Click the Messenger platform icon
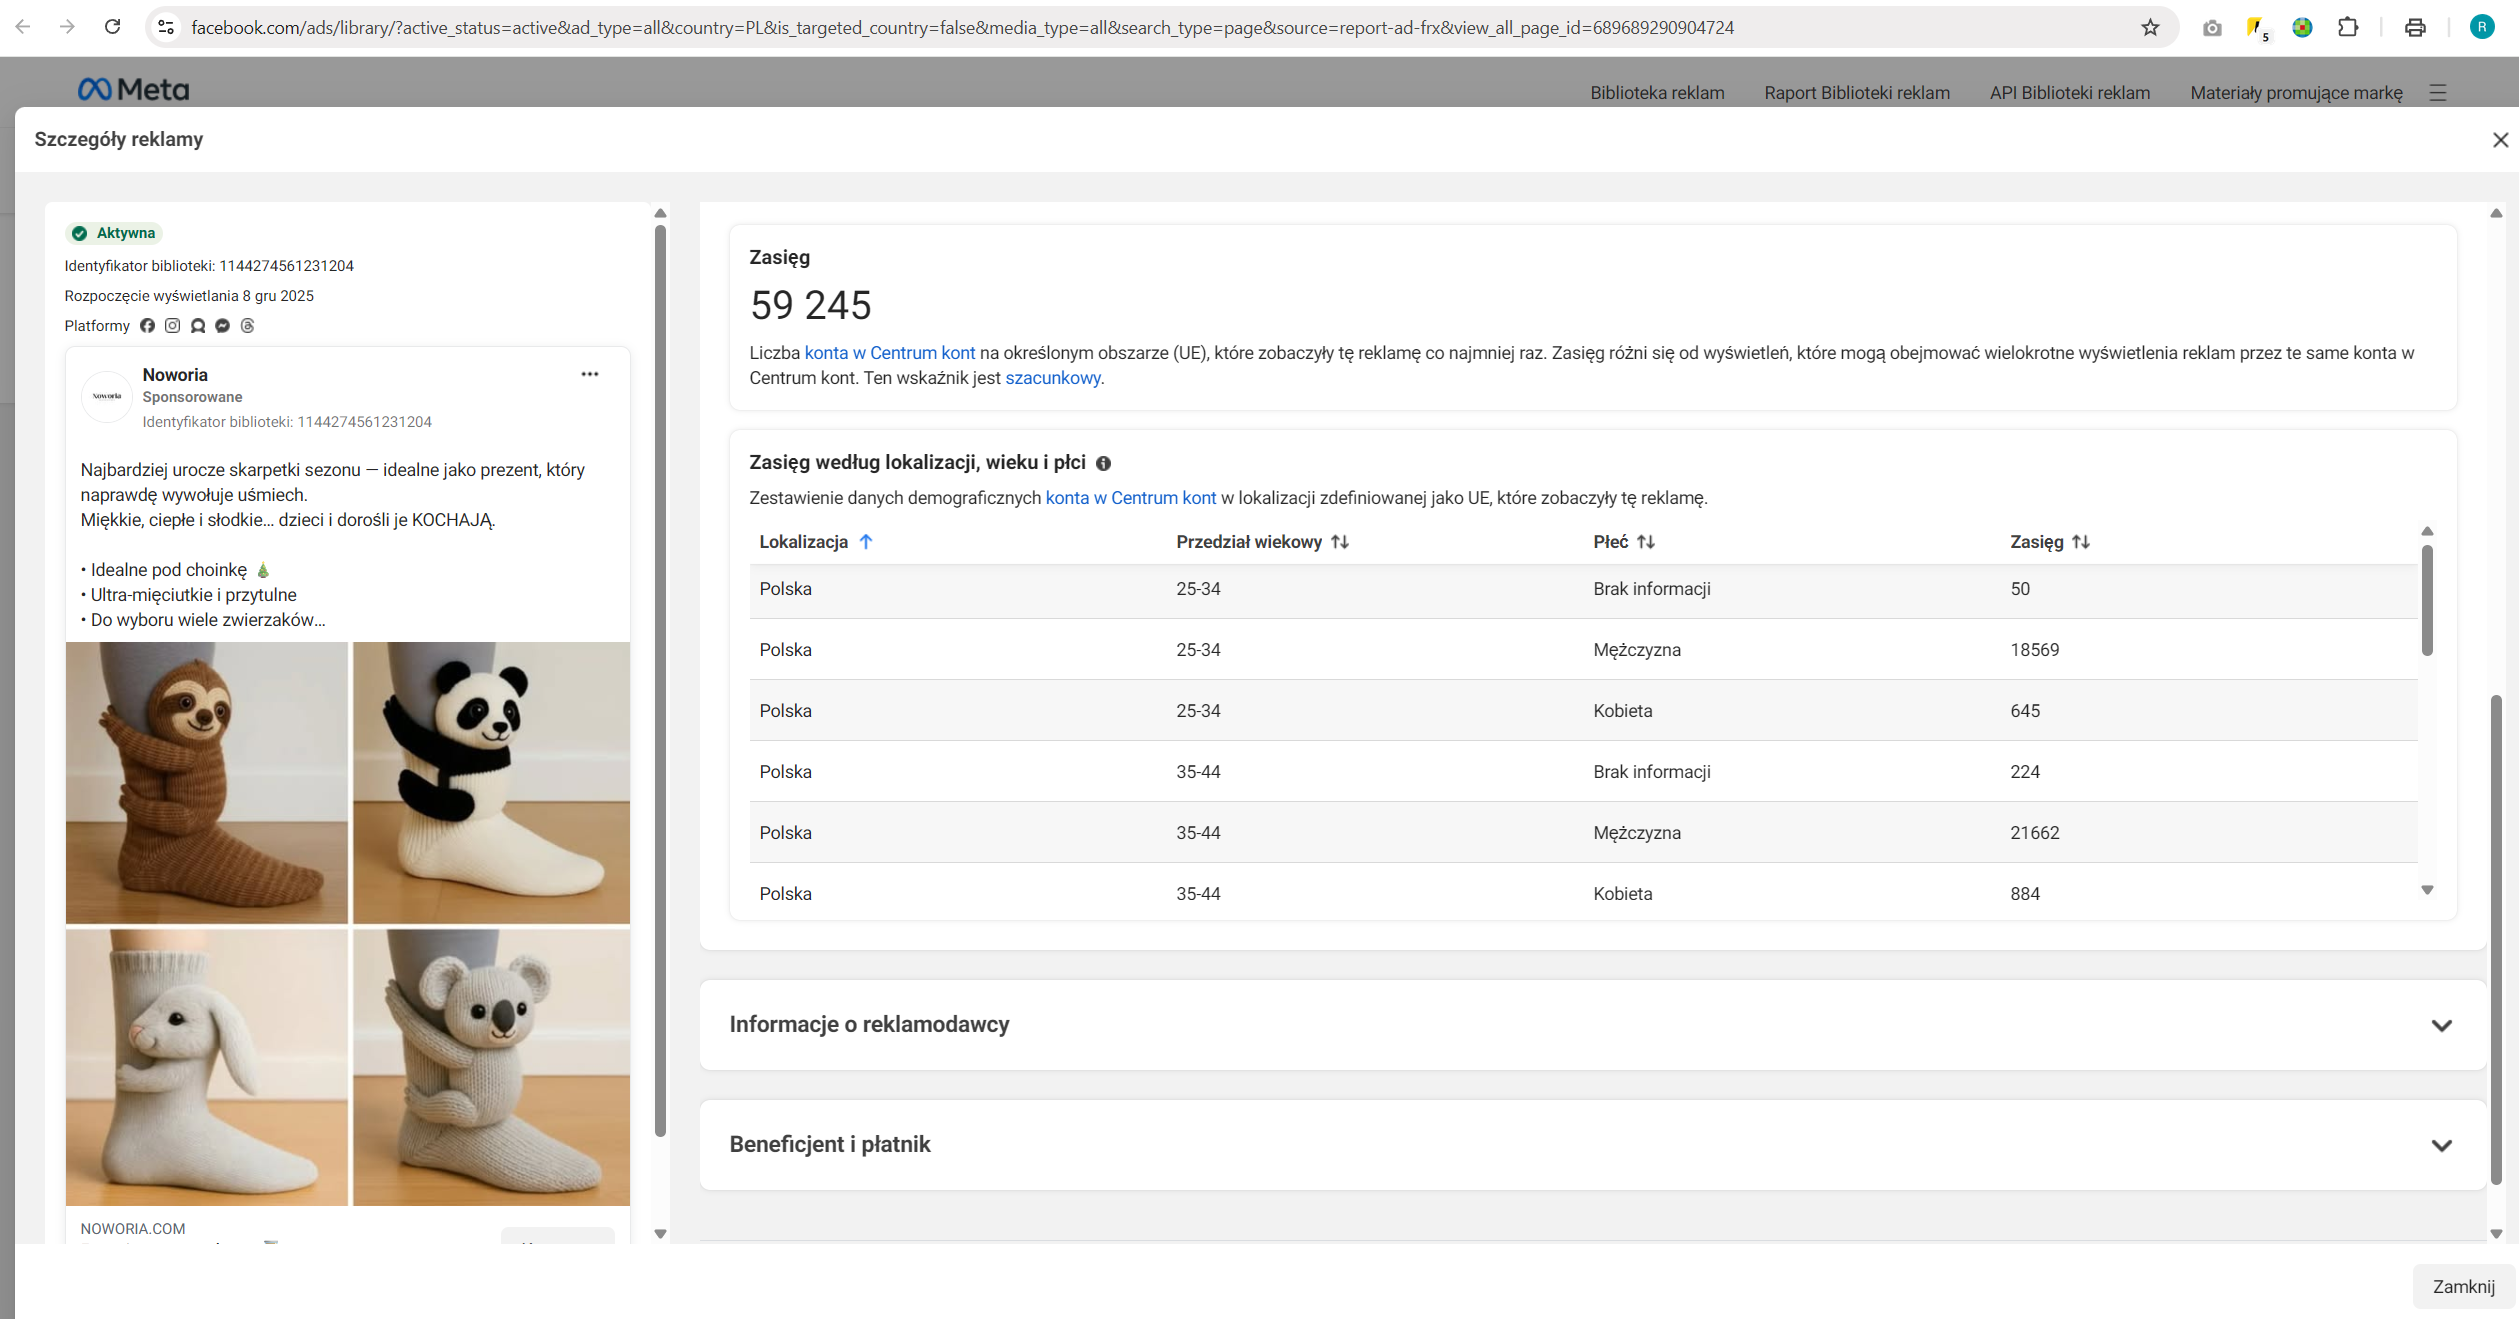 222,326
